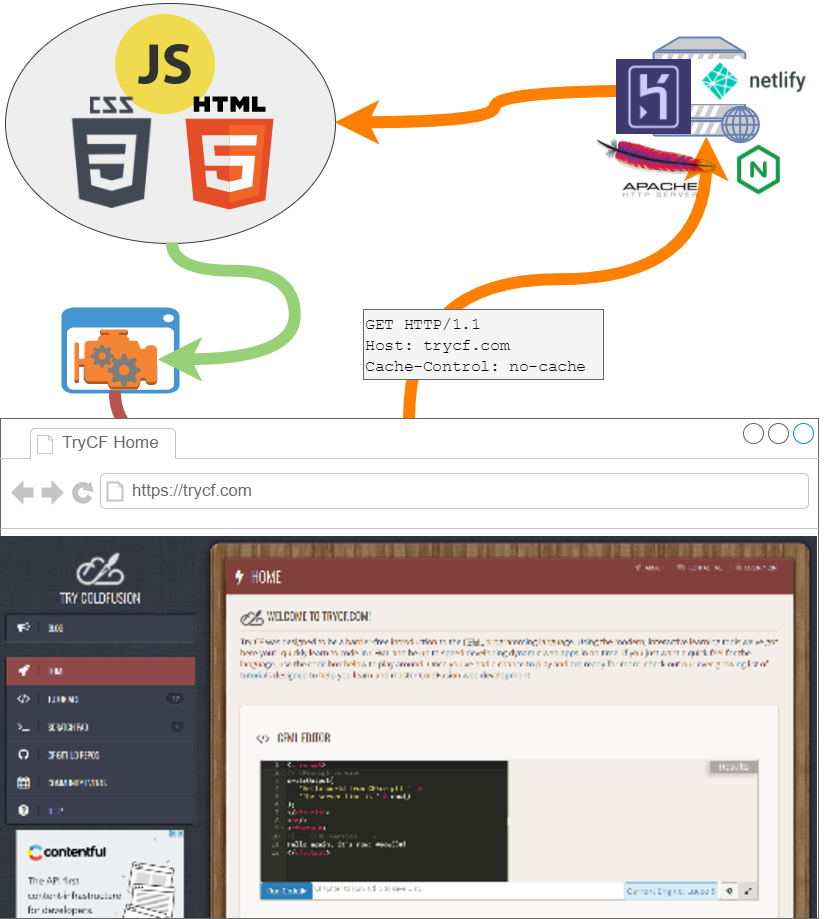Select the TryCF Home browser tab
The width and height of the screenshot is (834, 919).
[103, 443]
